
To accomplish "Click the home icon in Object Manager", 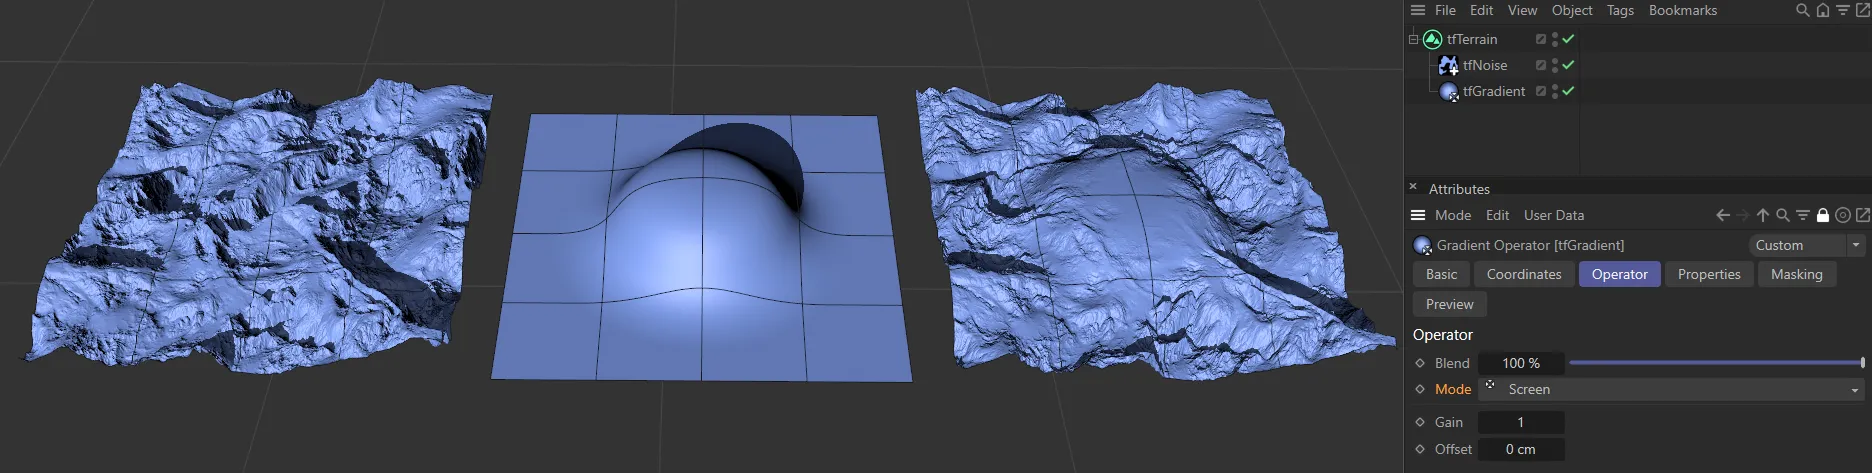I will pos(1822,11).
